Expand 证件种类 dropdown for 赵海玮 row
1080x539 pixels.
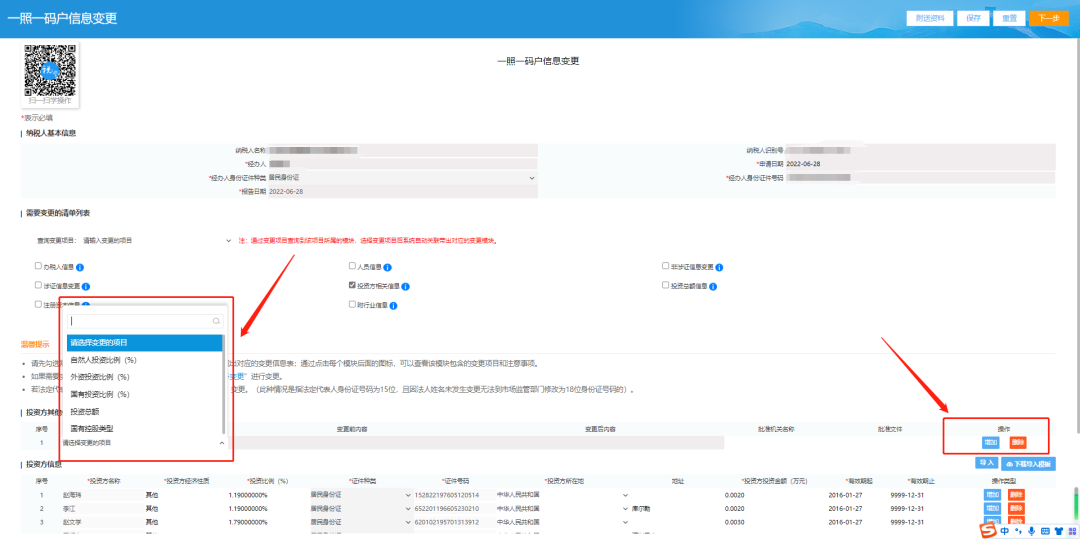pos(407,495)
